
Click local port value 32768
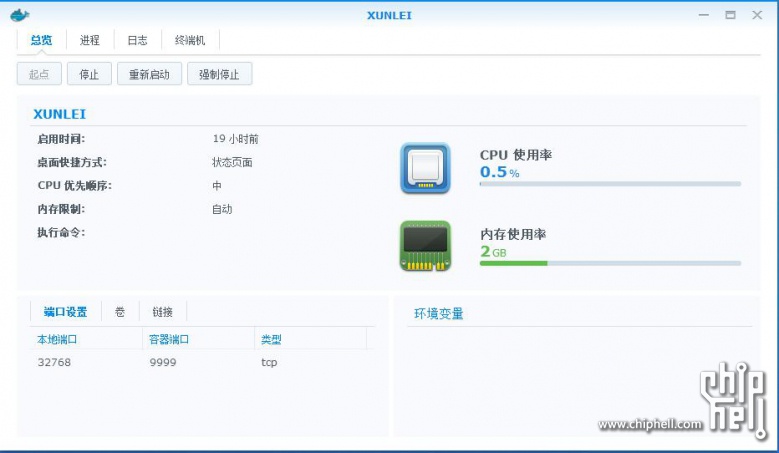54,362
